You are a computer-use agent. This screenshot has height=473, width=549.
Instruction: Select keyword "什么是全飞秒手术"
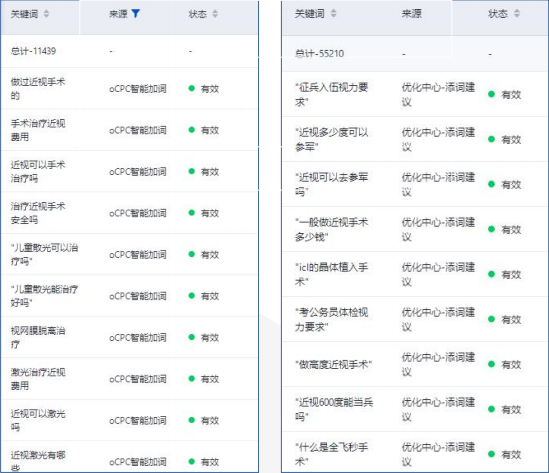331,454
